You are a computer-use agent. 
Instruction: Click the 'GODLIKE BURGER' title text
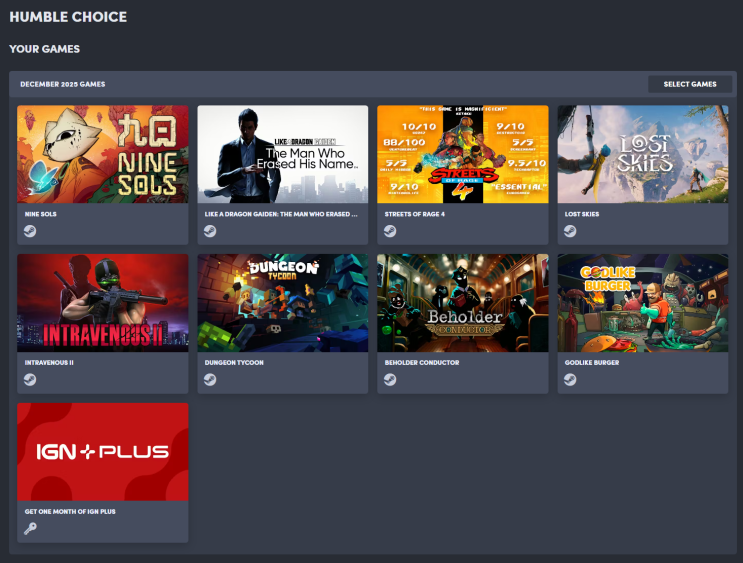[592, 363]
